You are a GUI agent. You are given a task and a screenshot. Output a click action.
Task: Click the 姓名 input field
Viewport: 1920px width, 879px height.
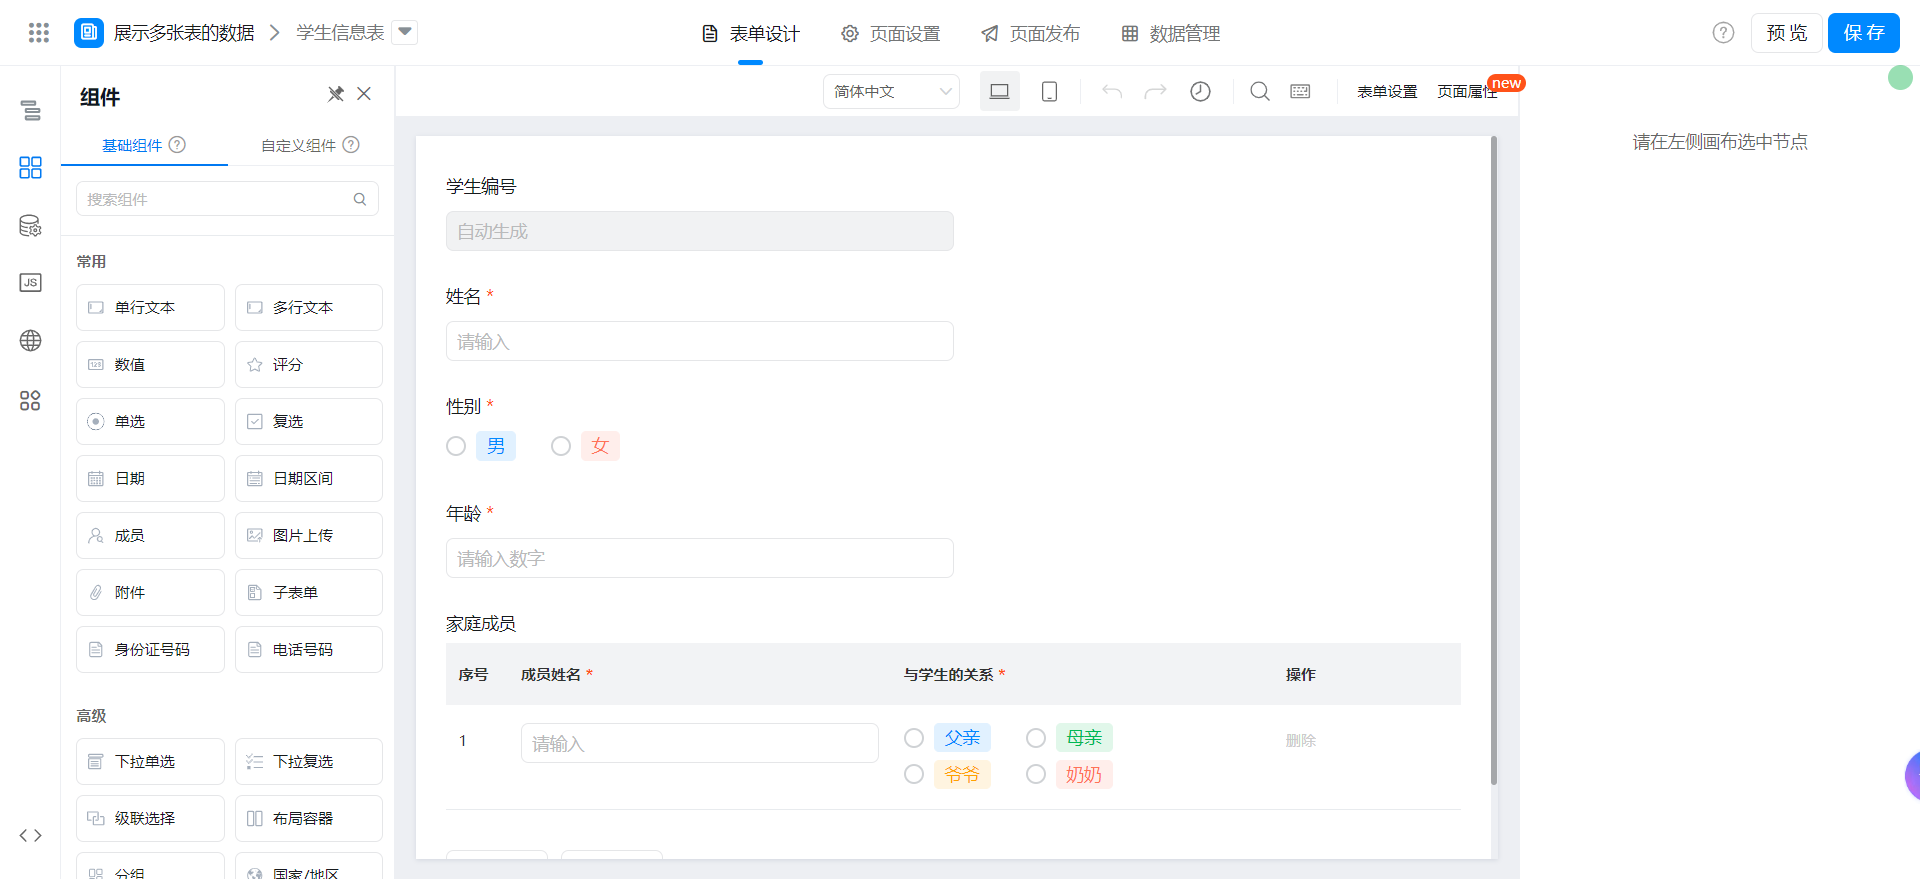tap(700, 341)
